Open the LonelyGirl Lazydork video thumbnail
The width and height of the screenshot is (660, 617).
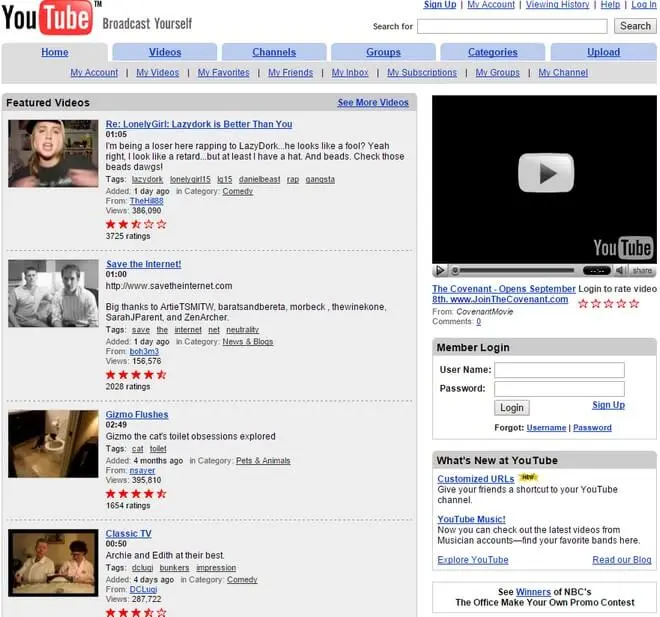(x=53, y=153)
